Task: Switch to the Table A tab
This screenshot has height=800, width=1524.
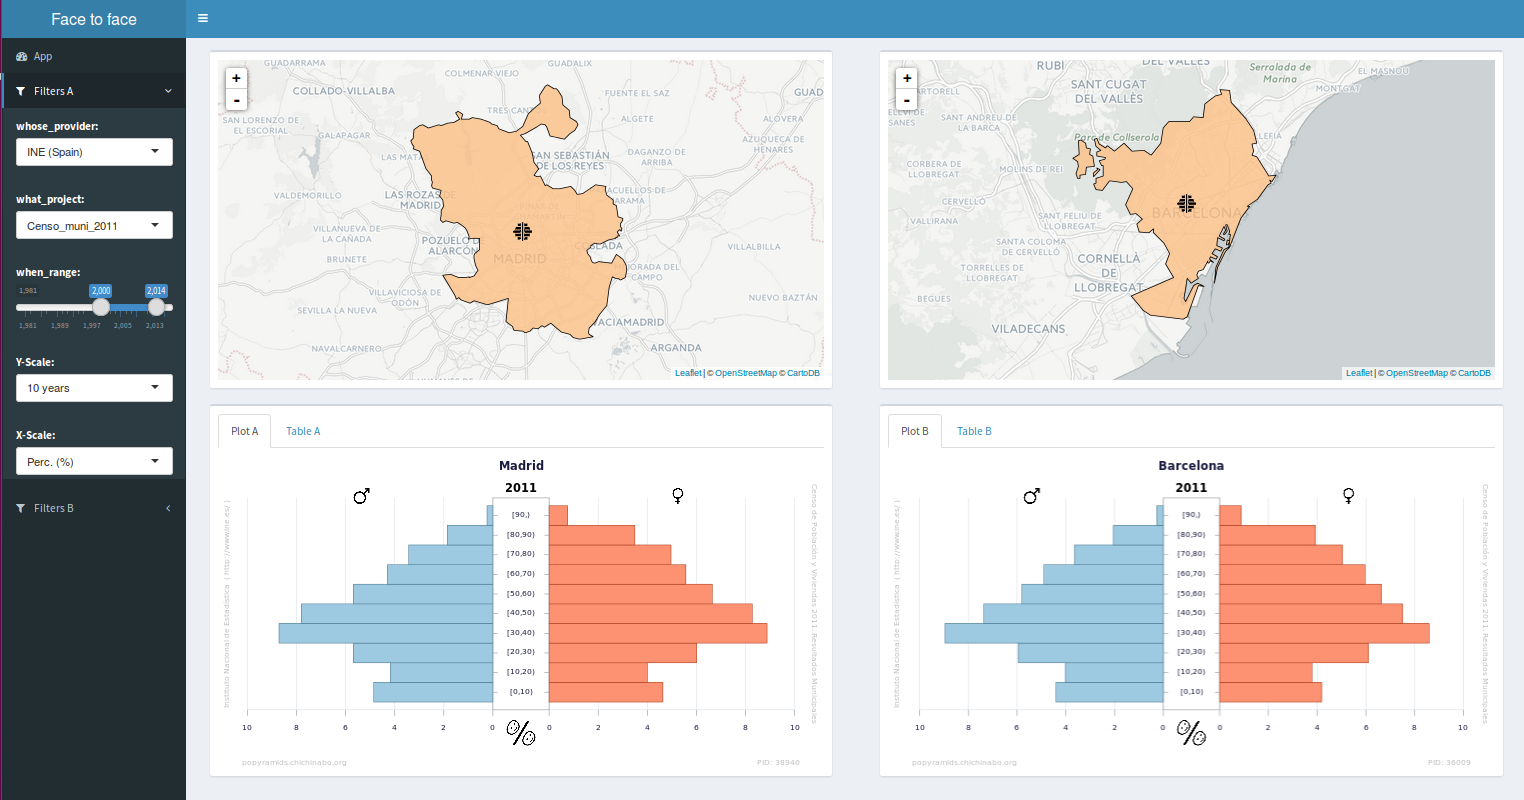Action: click(303, 431)
